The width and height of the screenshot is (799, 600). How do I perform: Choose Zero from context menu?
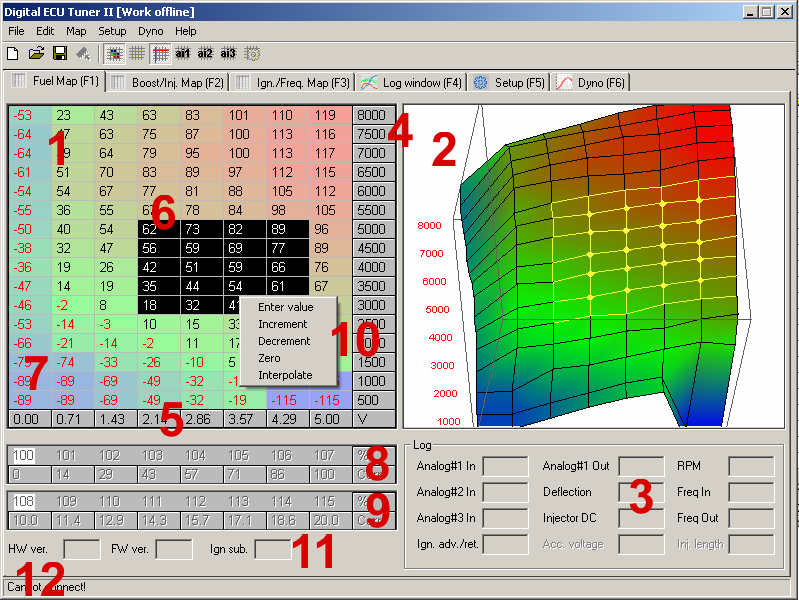pos(269,358)
